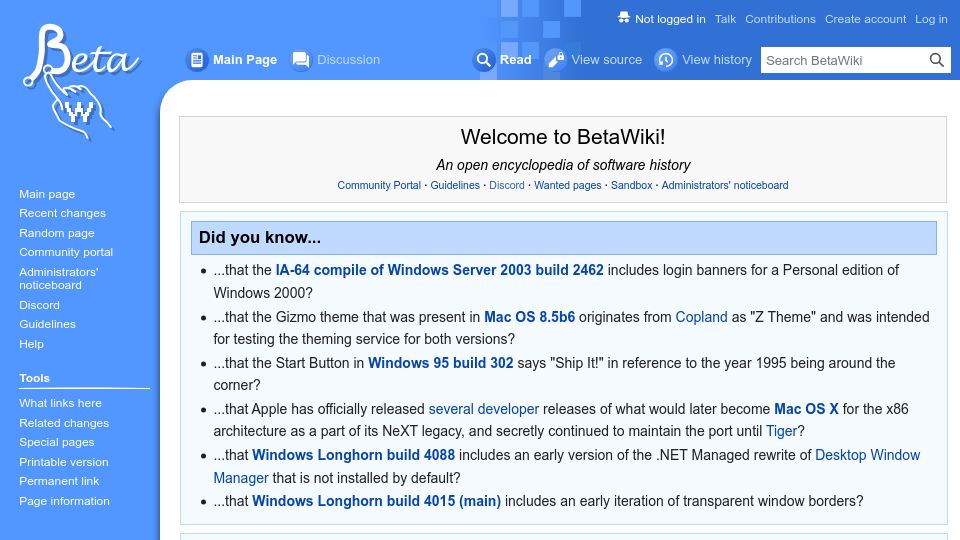Open Community portal in the sidebar
This screenshot has width=960, height=540.
[x=66, y=252]
